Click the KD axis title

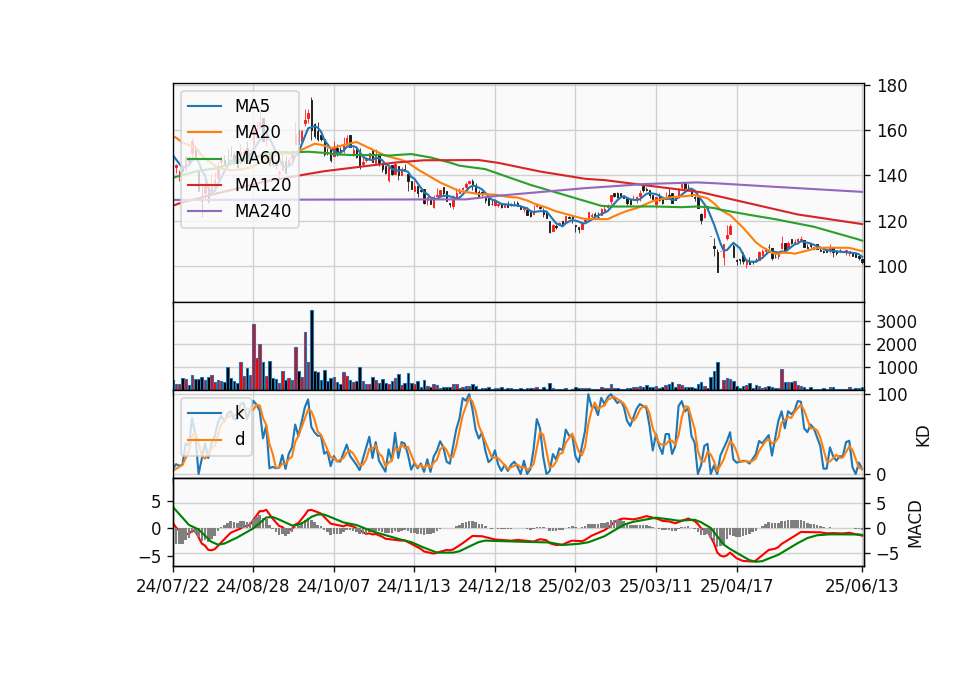pos(922,436)
